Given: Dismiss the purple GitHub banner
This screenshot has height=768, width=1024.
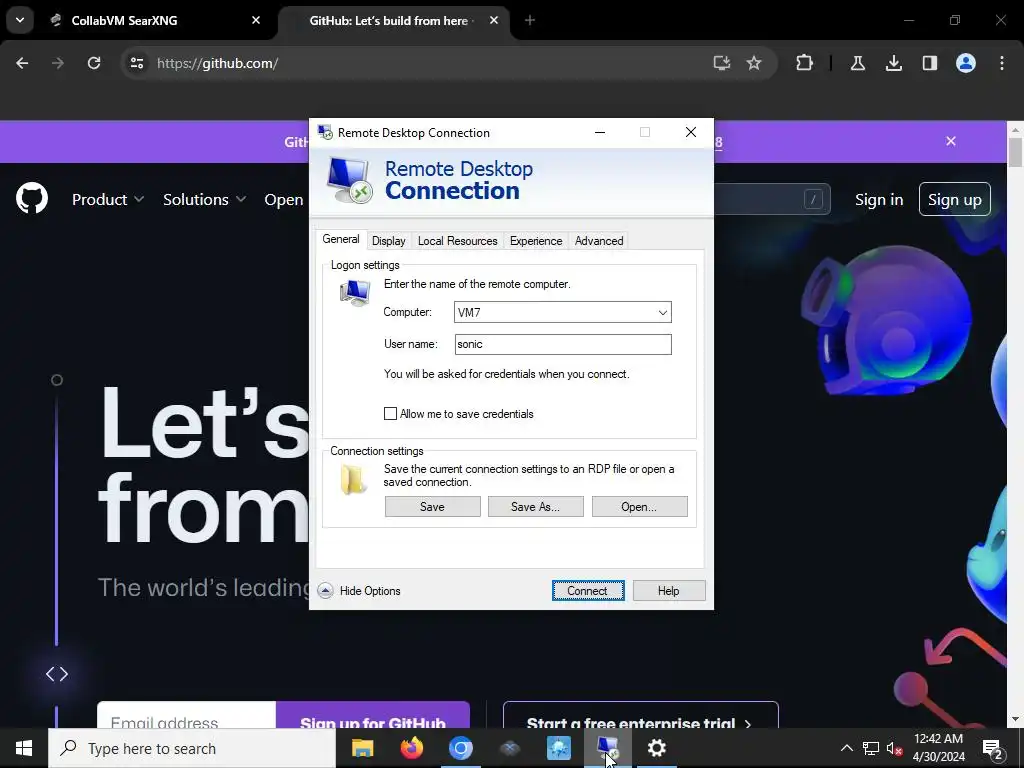Looking at the screenshot, I should coord(951,141).
